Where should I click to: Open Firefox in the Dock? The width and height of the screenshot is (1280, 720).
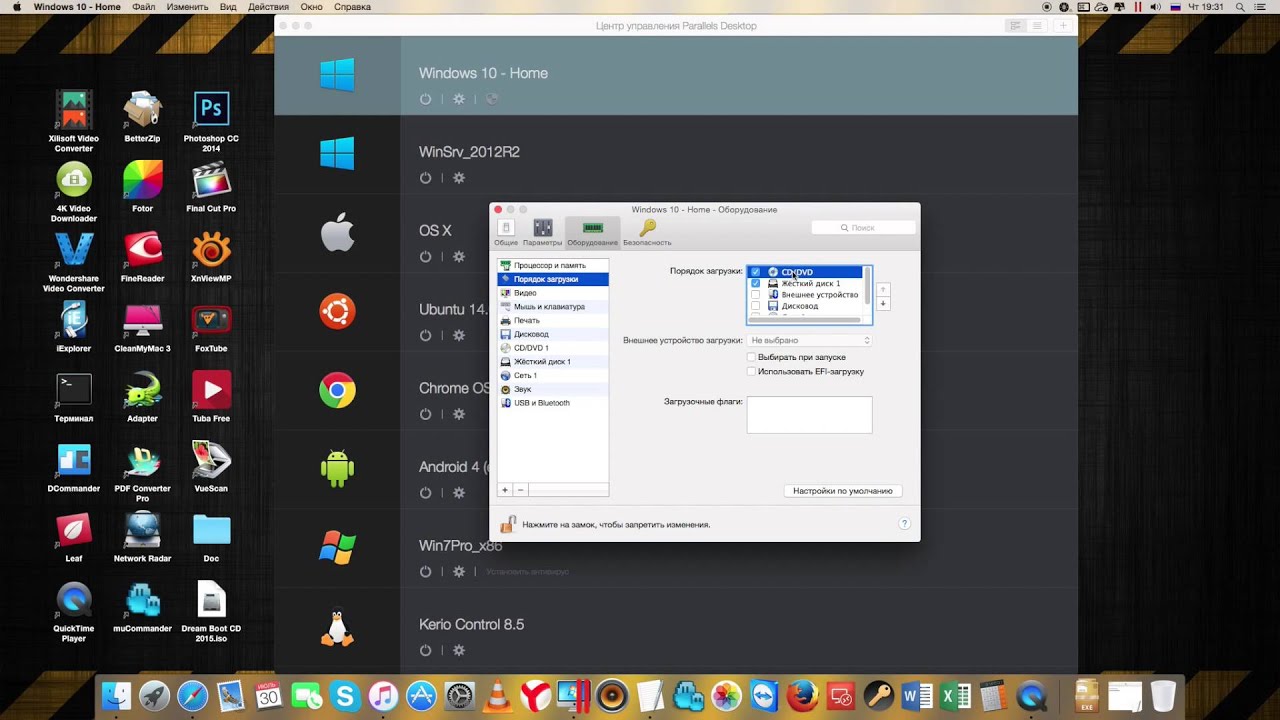click(x=801, y=696)
